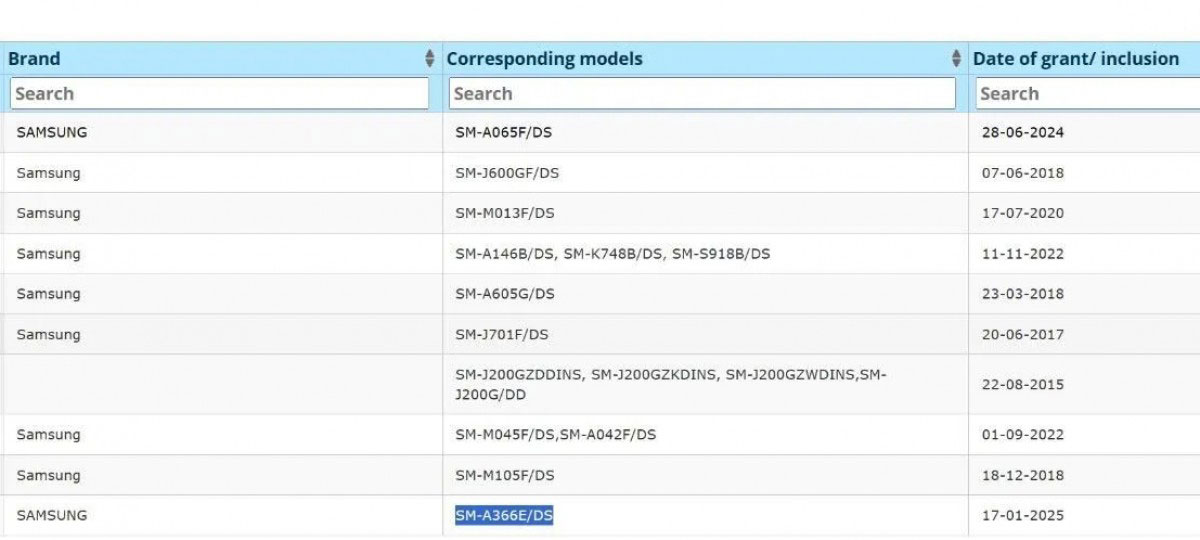Select the SM-M105F/DS model entry
1200x540 pixels.
(x=504, y=475)
